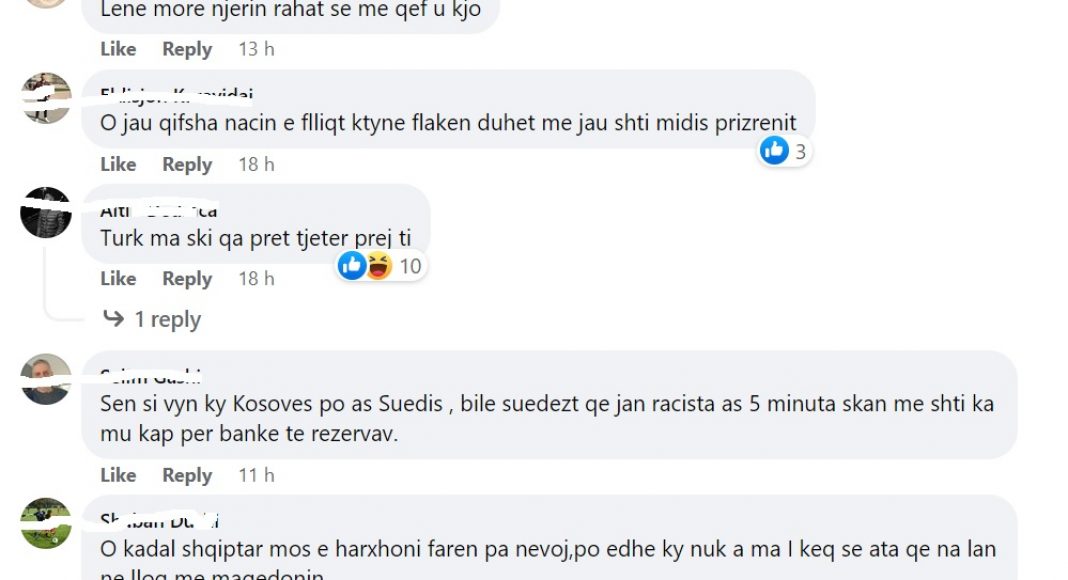Open dark avatar beside 'Turk ma ski' comment
The width and height of the screenshot is (1068, 580).
coord(46,212)
